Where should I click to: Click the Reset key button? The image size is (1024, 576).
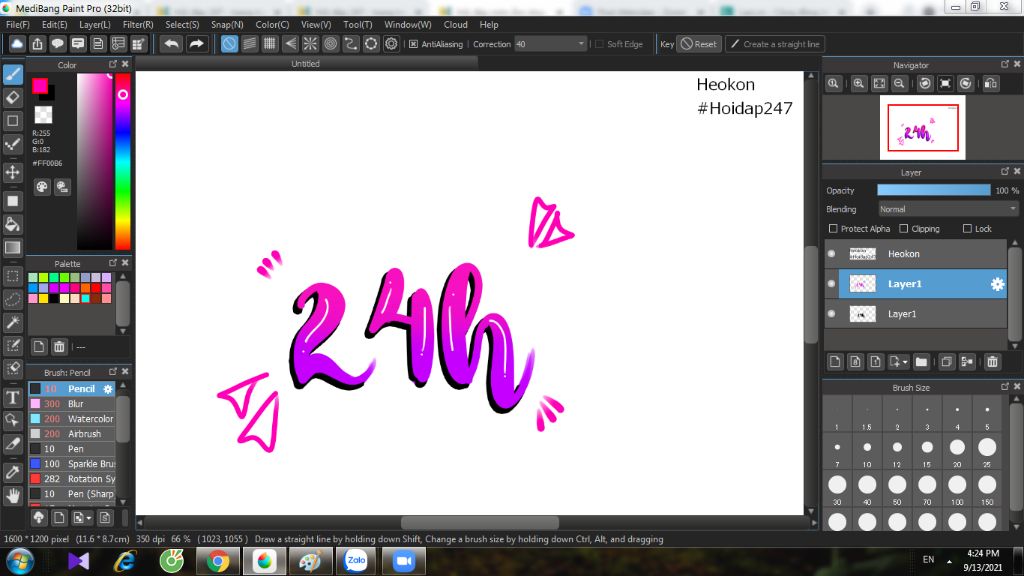tap(699, 44)
